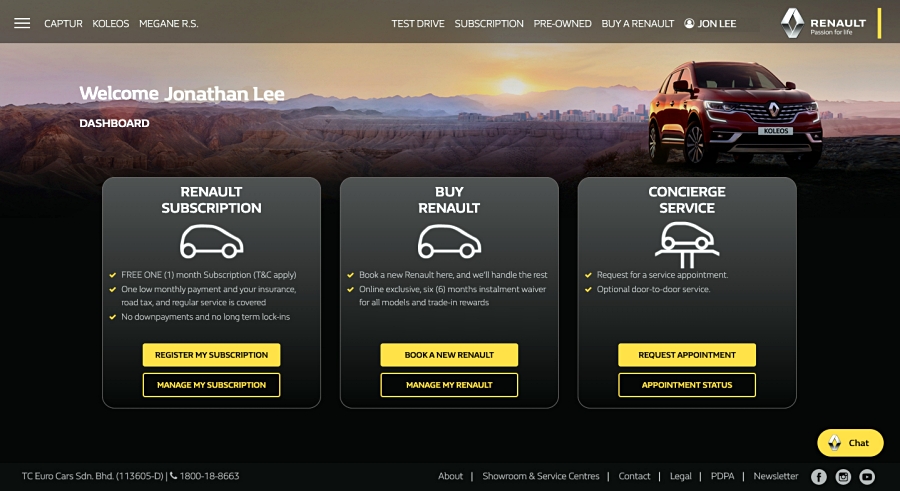Open the Facebook page icon
The width and height of the screenshot is (900, 491).
[819, 477]
